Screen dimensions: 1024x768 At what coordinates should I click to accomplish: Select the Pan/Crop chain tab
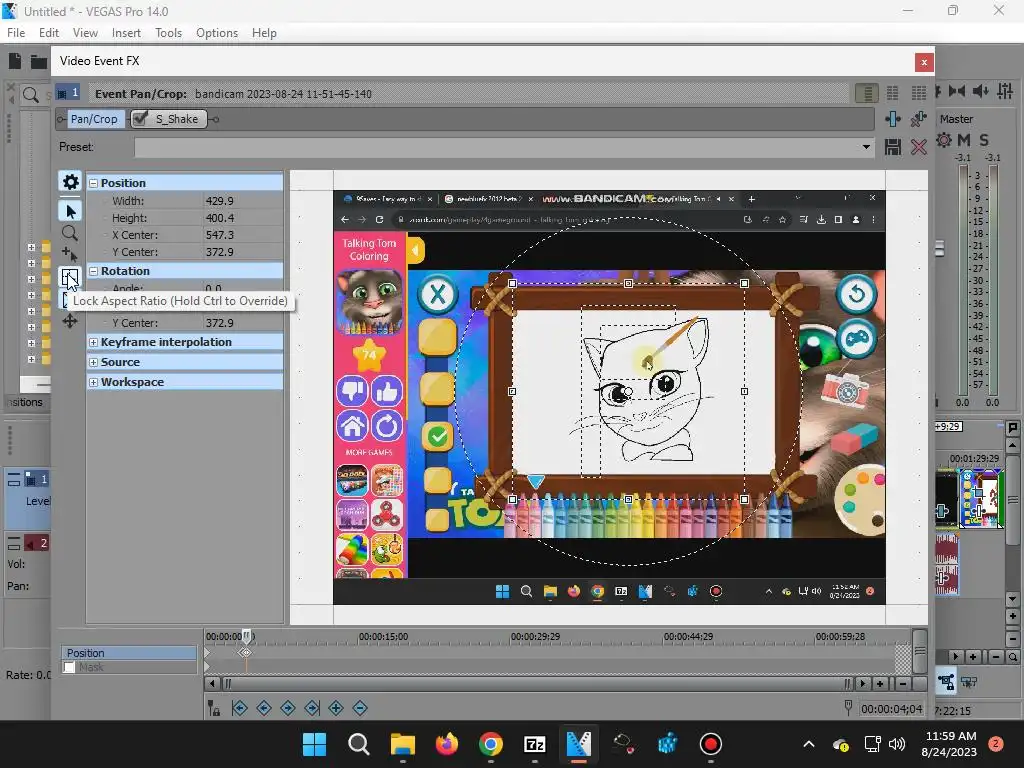pyautogui.click(x=94, y=119)
